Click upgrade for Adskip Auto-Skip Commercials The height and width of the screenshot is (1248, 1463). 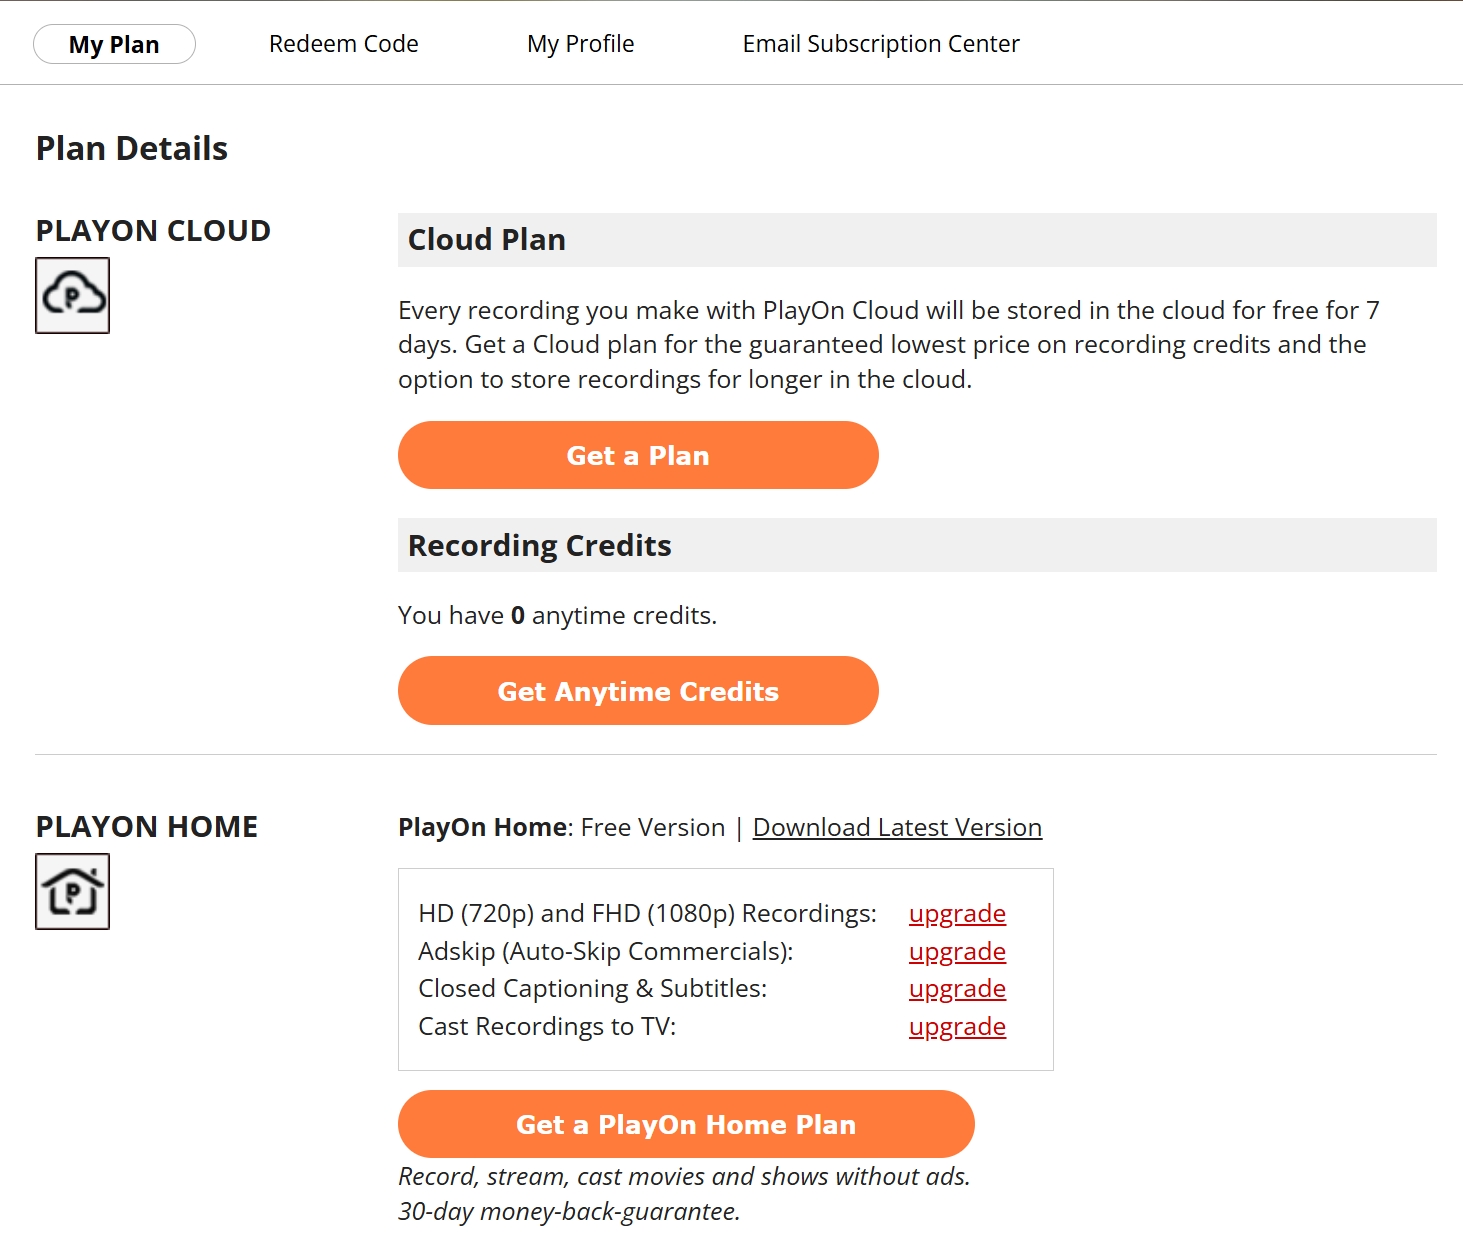[x=957, y=951]
